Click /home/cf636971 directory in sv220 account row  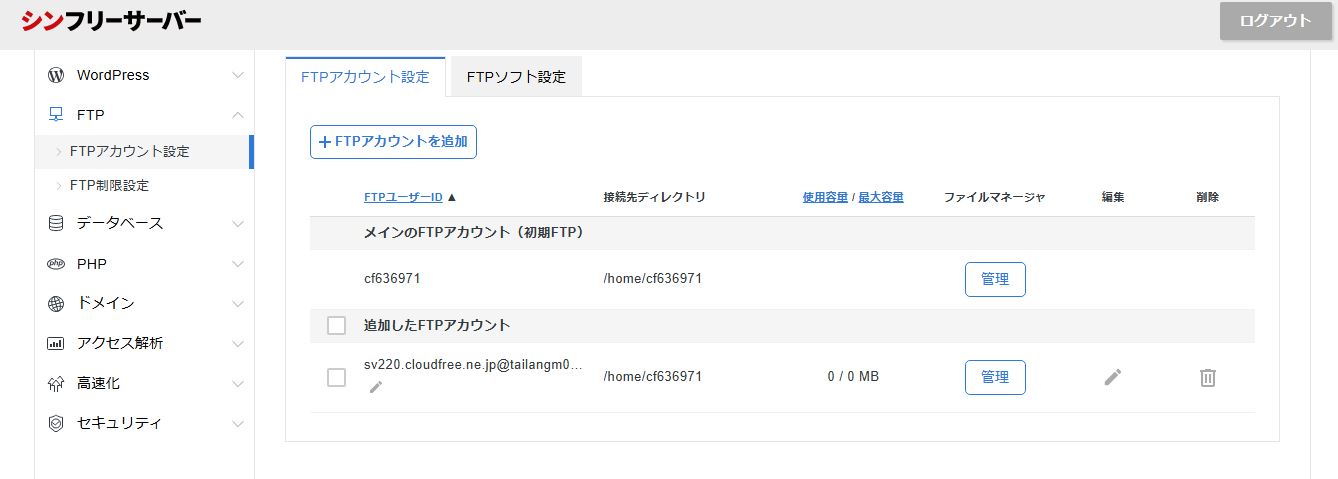pyautogui.click(x=653, y=377)
